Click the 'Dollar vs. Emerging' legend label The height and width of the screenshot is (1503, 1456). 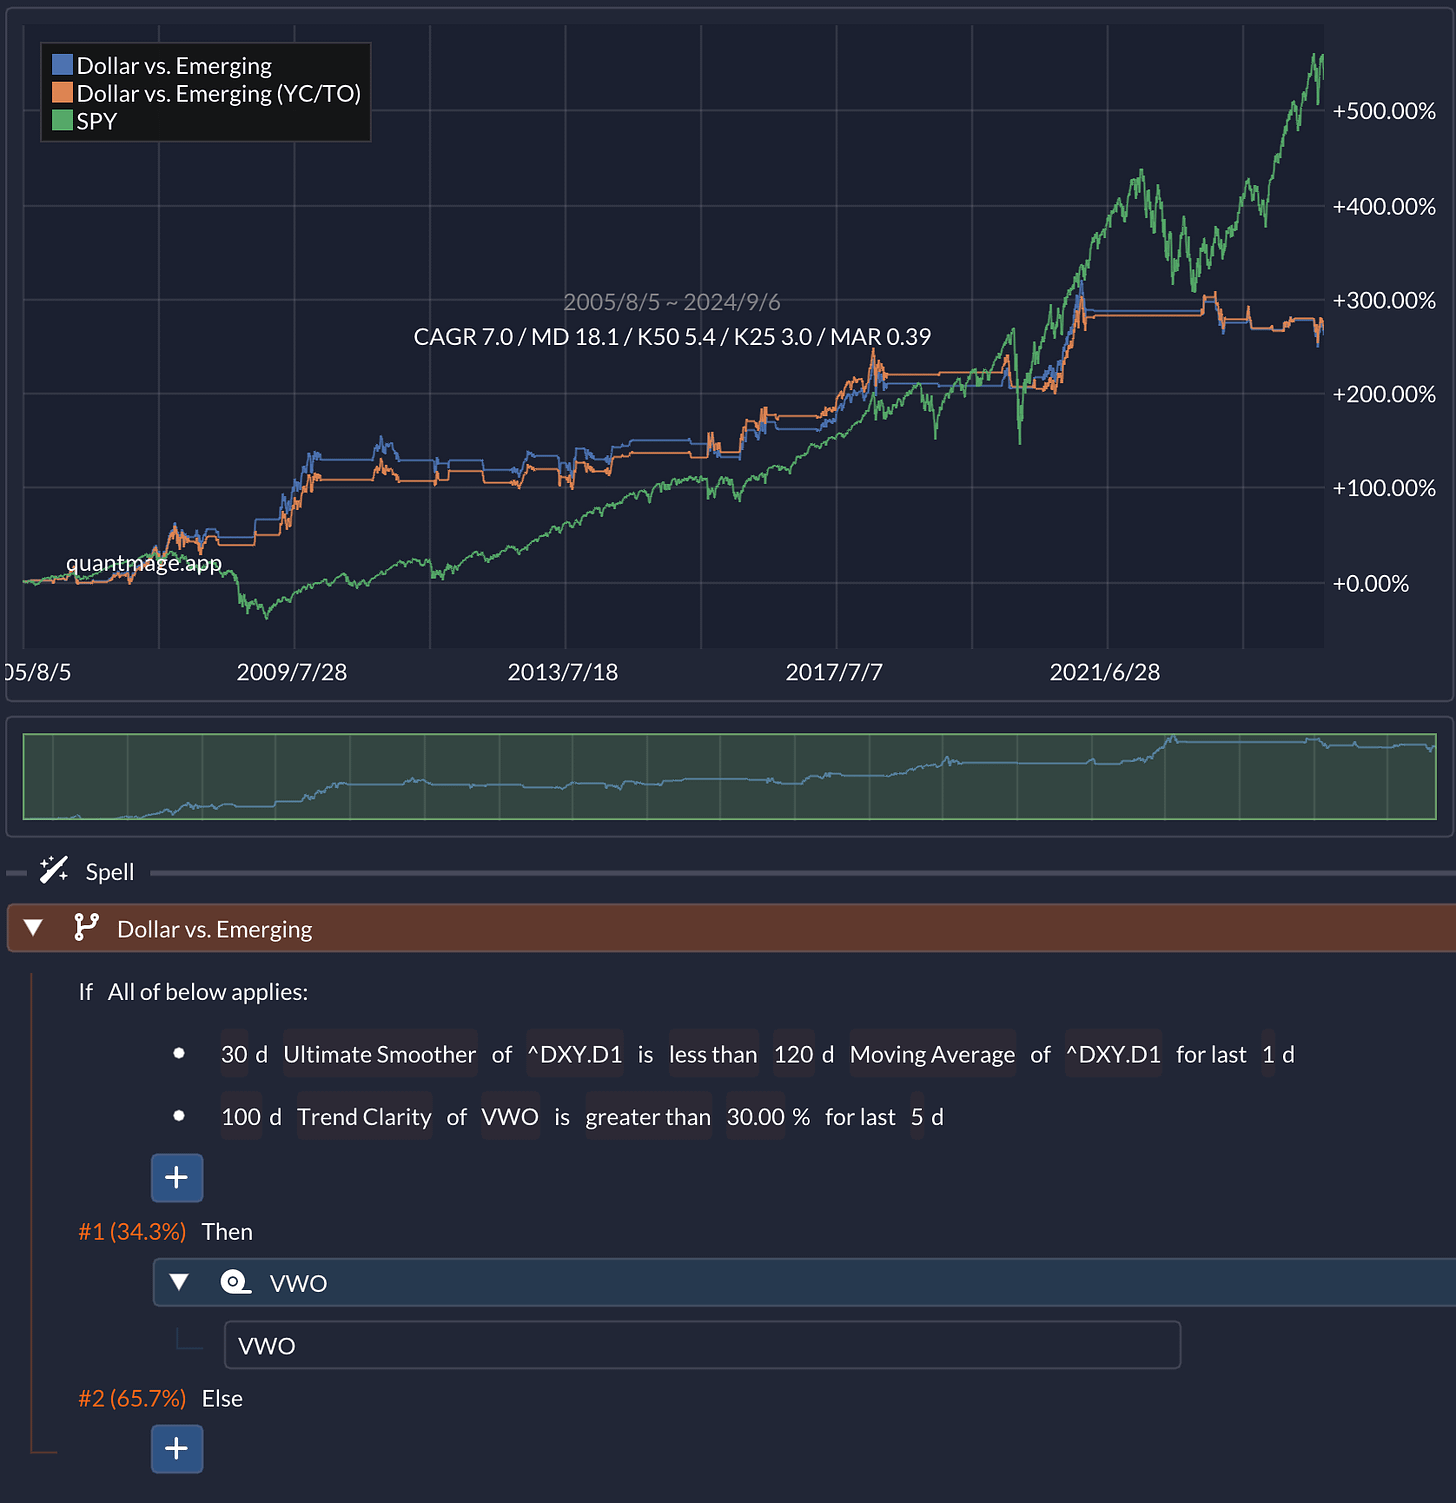[174, 65]
